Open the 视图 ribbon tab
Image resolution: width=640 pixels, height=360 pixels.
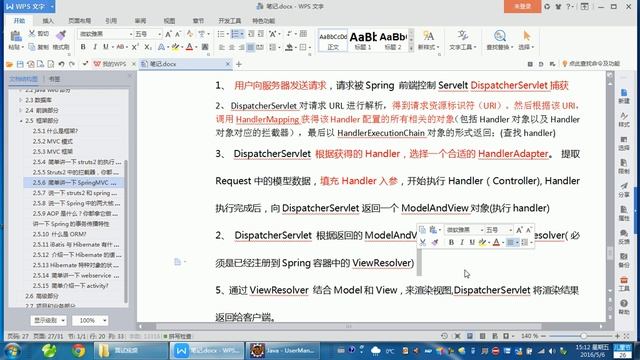(169, 20)
